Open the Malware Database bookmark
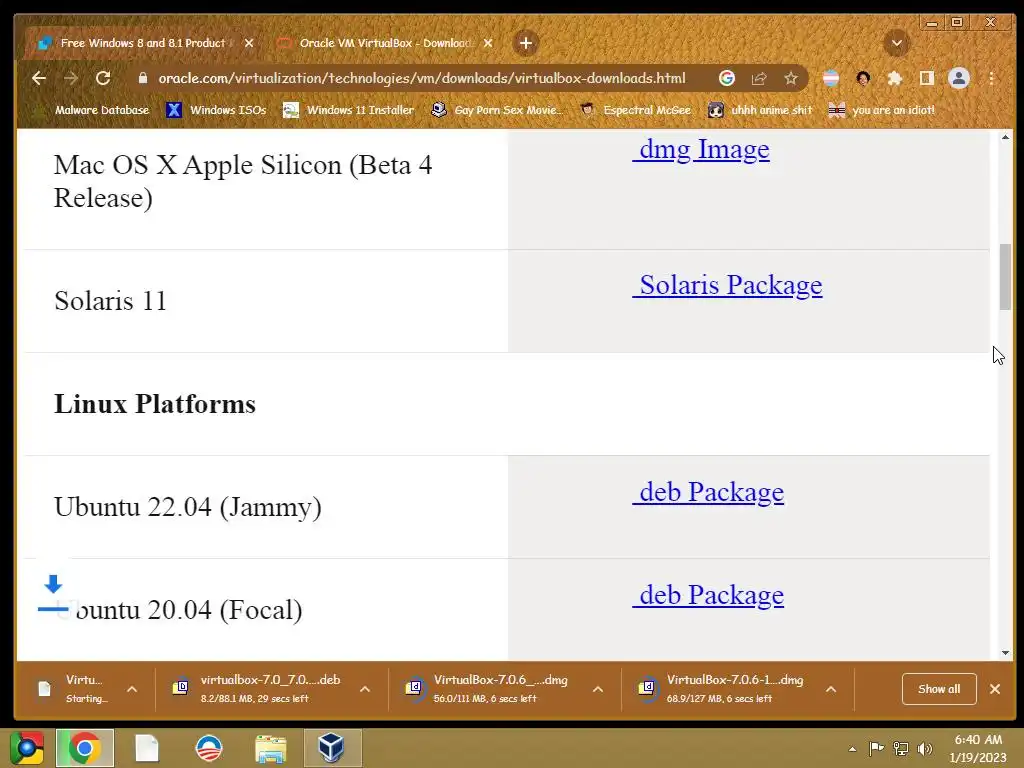 click(91, 110)
